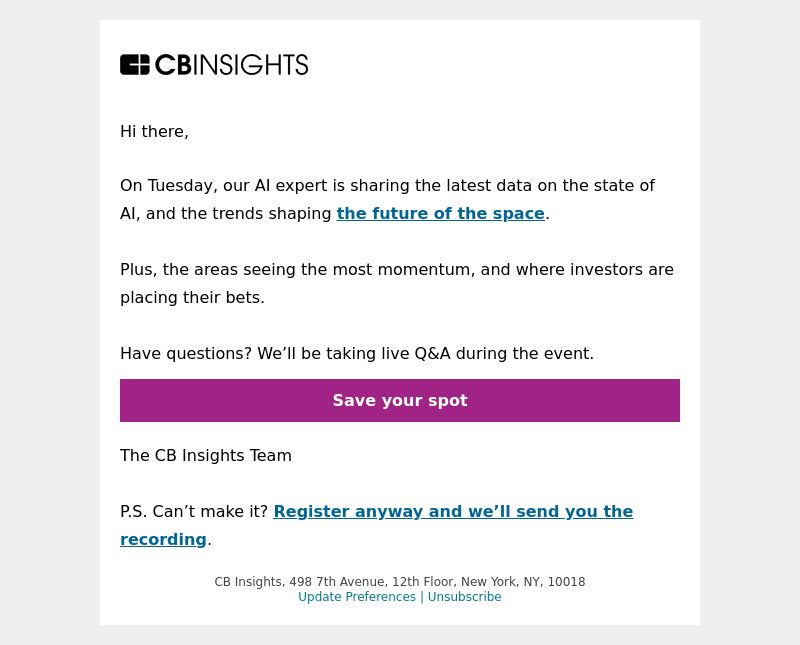Click 'The CB Insights Team' signature

(x=206, y=456)
